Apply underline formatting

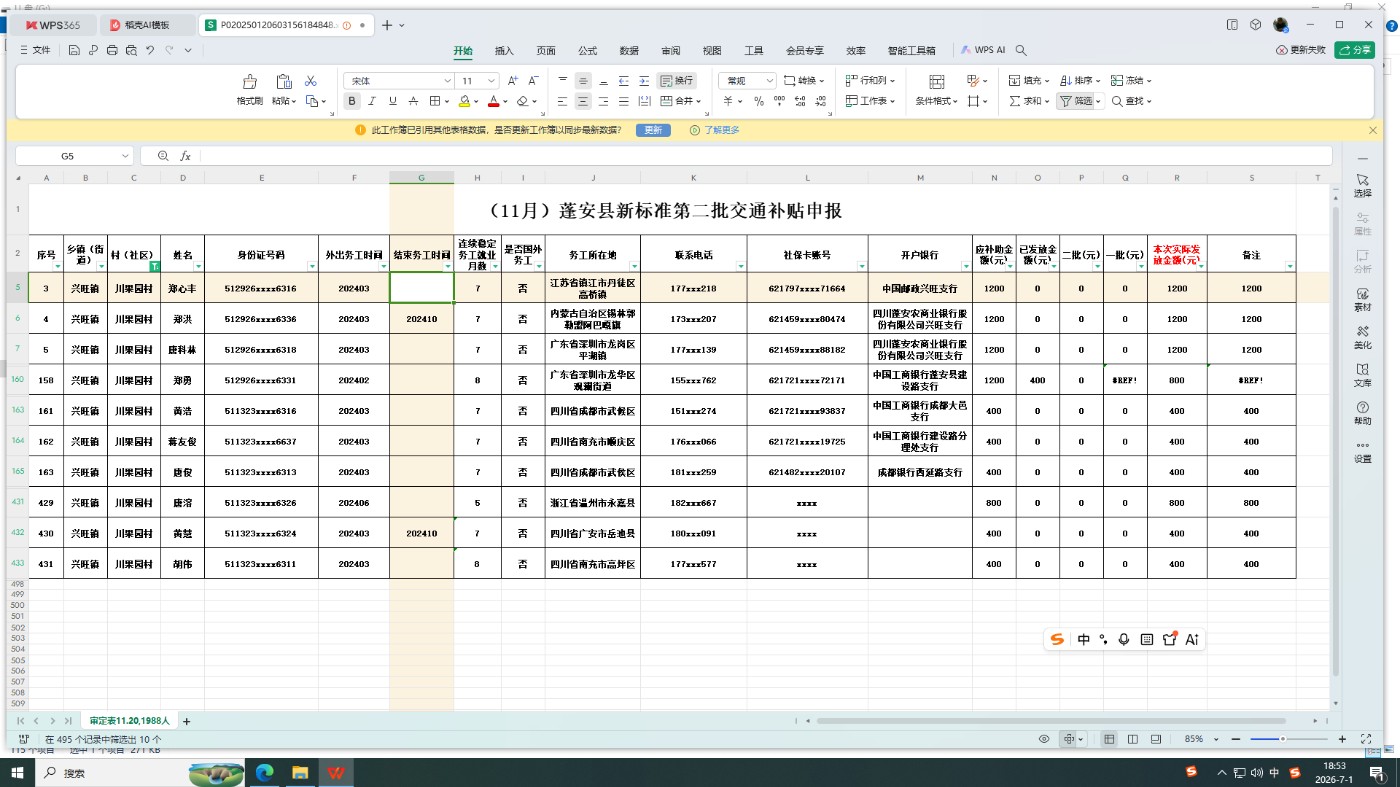pyautogui.click(x=393, y=101)
